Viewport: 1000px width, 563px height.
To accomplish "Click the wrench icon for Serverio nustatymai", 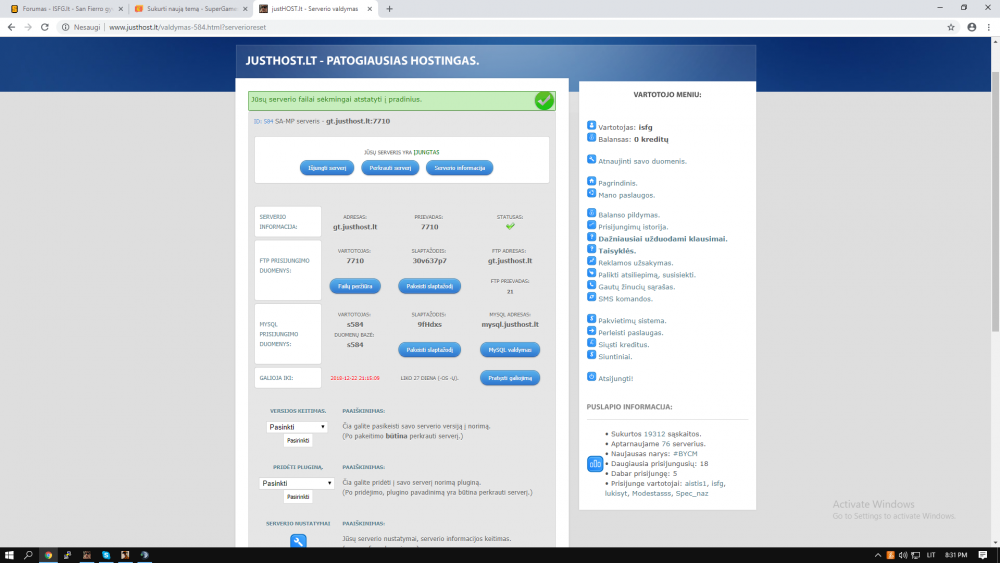I will (298, 541).
